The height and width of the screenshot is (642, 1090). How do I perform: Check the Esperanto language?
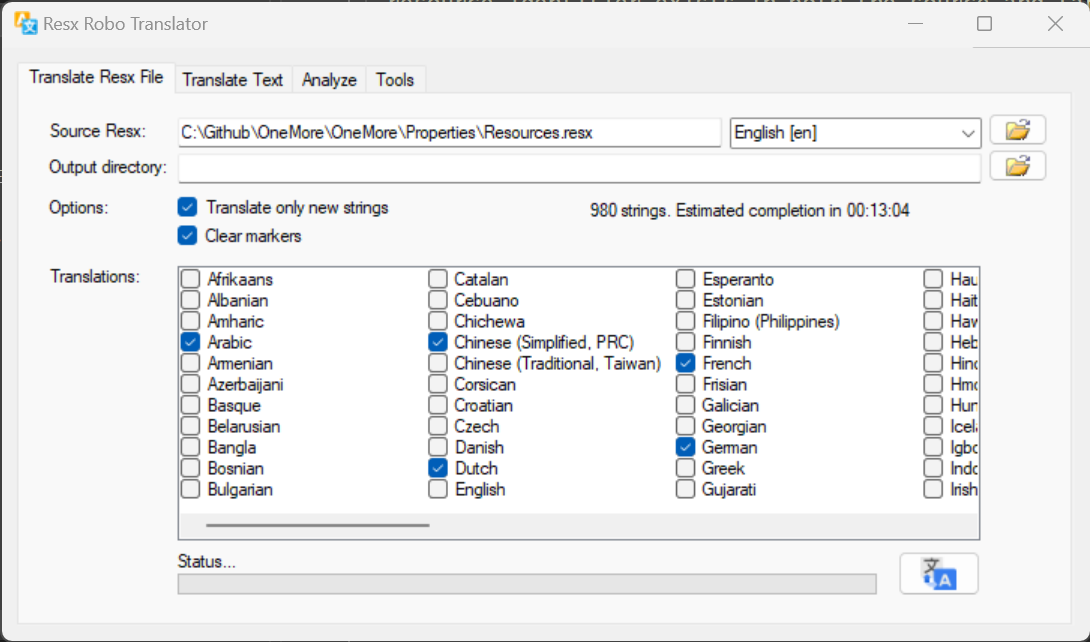(x=685, y=279)
